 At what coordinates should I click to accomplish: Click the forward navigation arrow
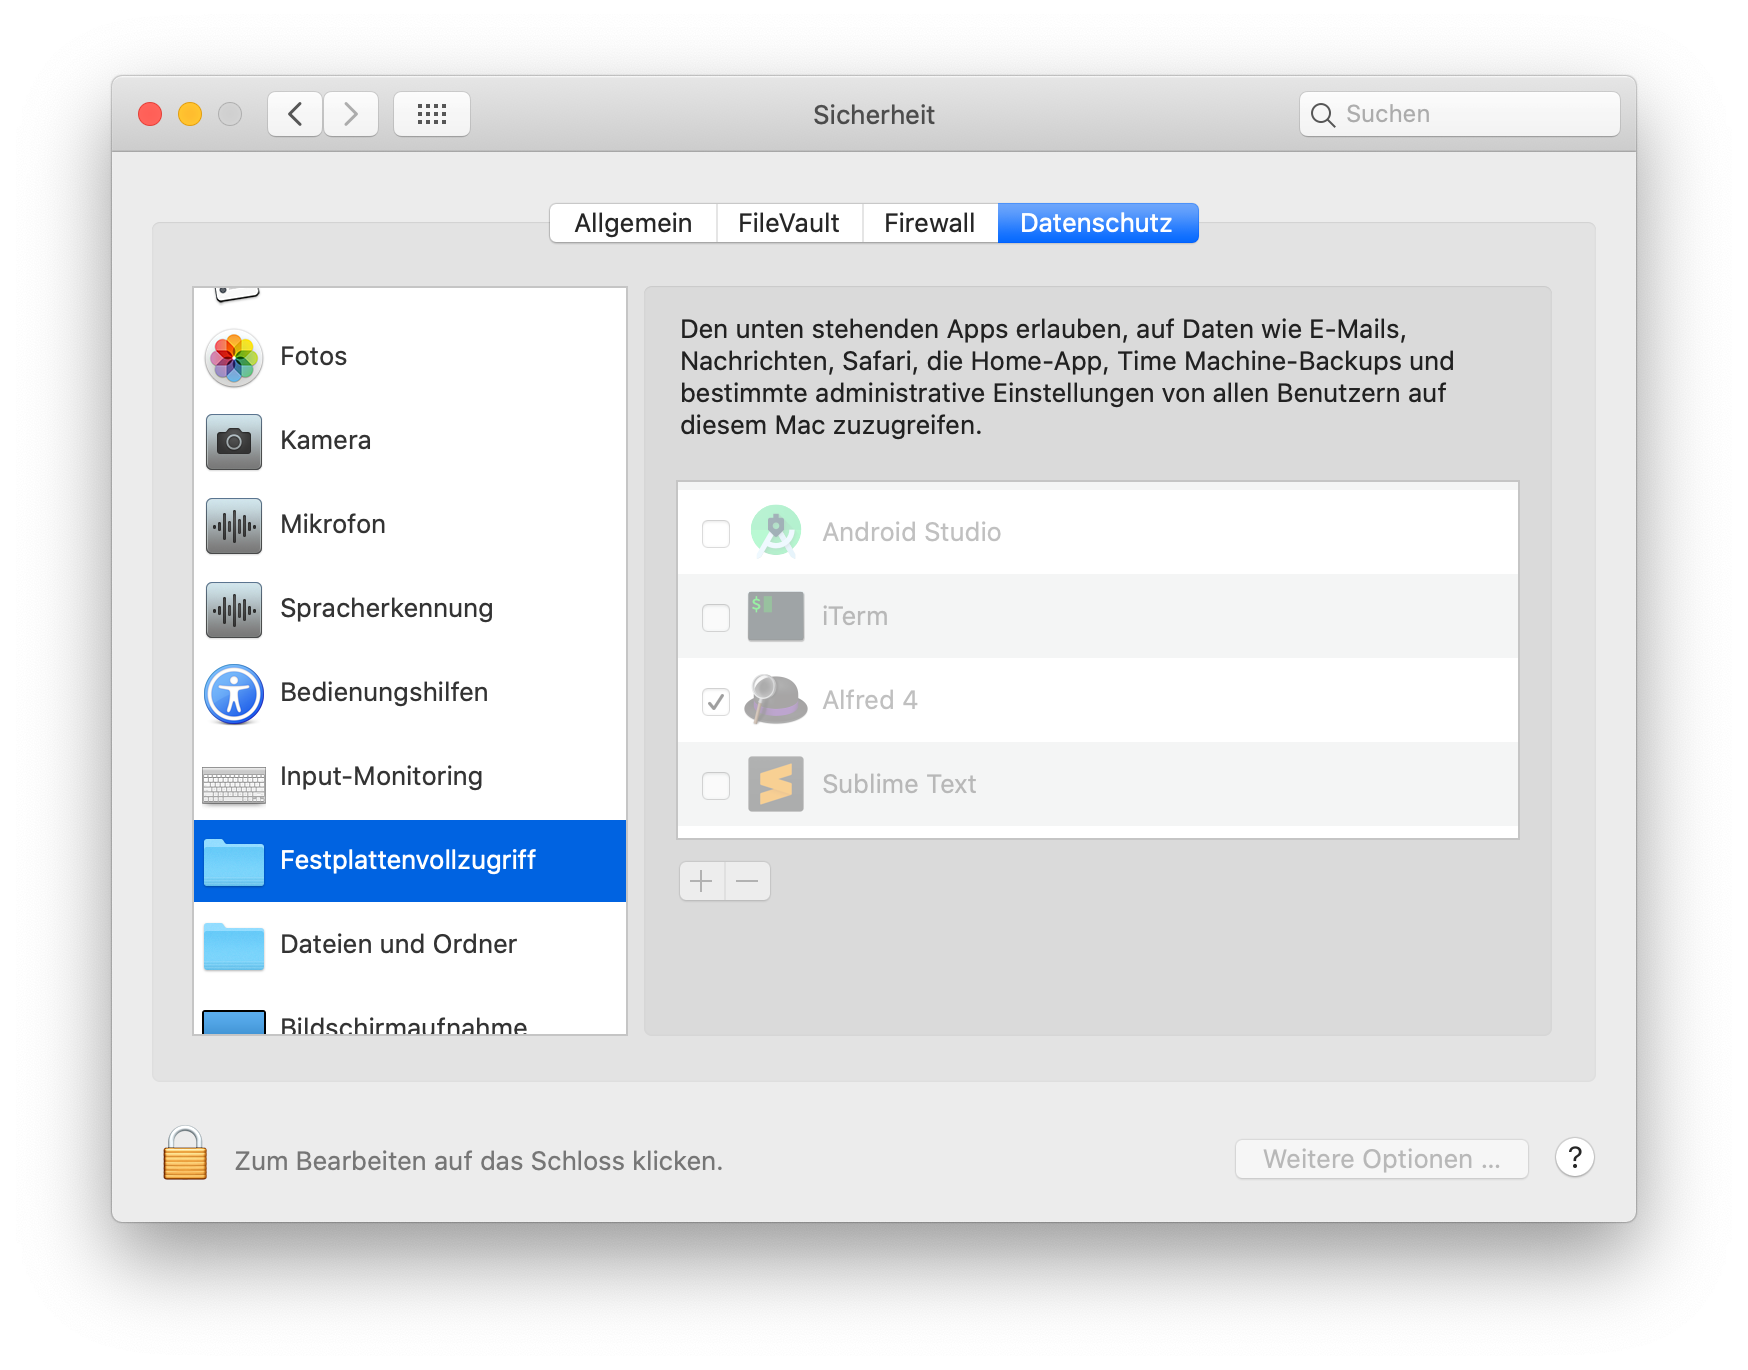[351, 113]
